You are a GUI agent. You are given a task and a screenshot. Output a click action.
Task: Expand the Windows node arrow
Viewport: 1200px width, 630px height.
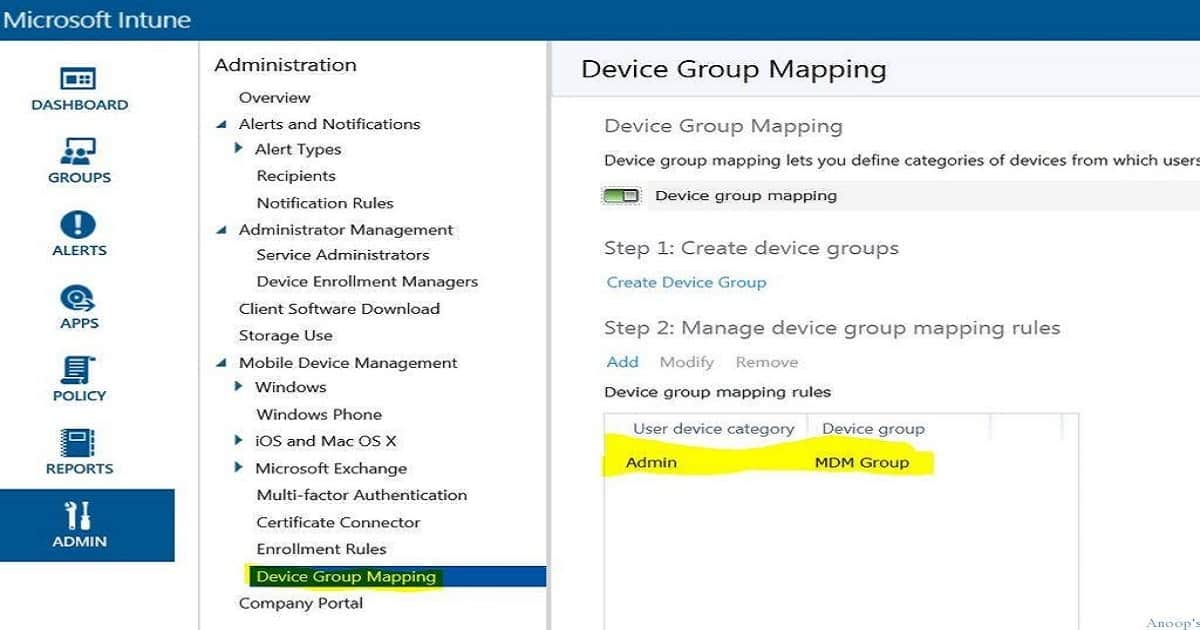pyautogui.click(x=239, y=386)
